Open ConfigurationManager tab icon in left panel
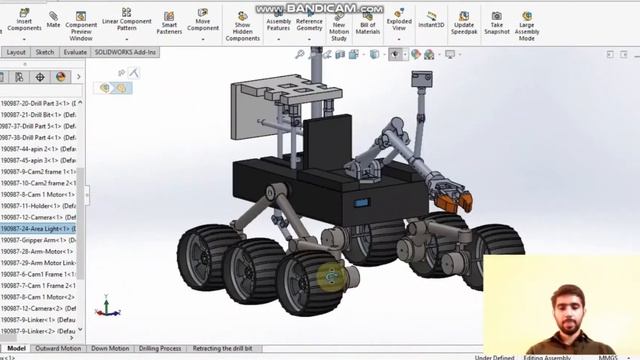Viewport: 640px width, 360px height. pyautogui.click(x=19, y=77)
